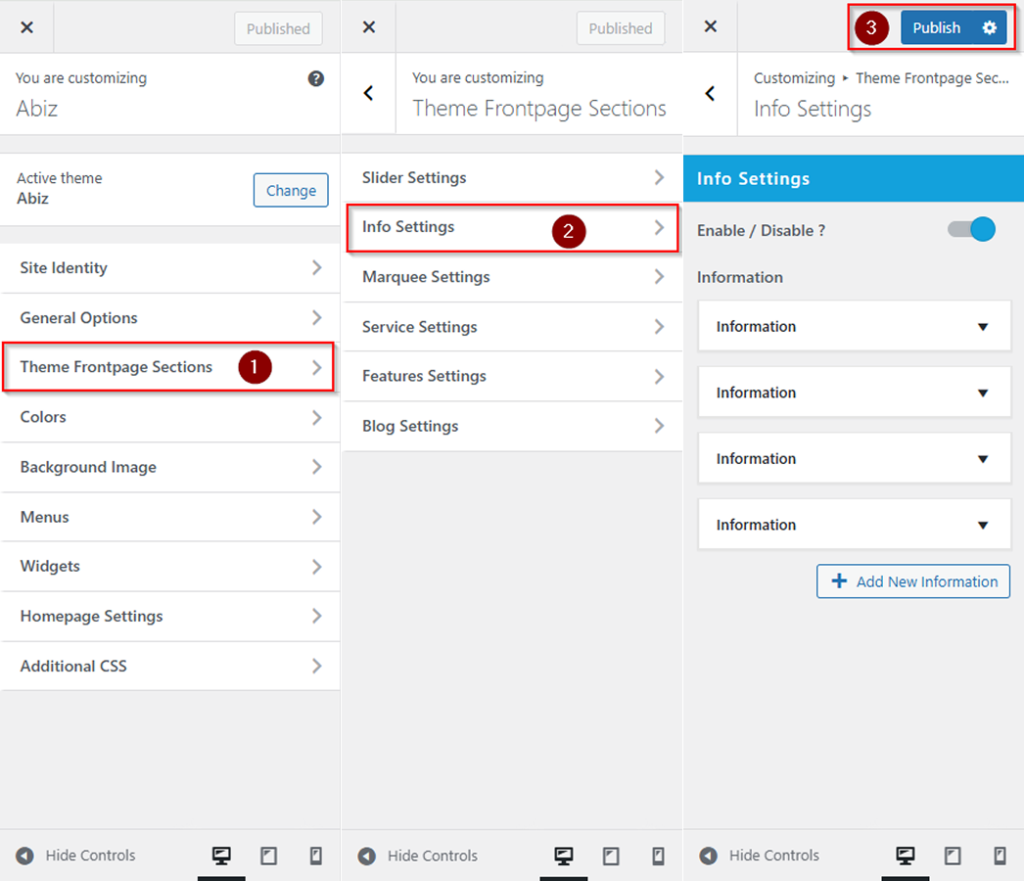
Task: Click Add New Information button
Action: click(913, 581)
